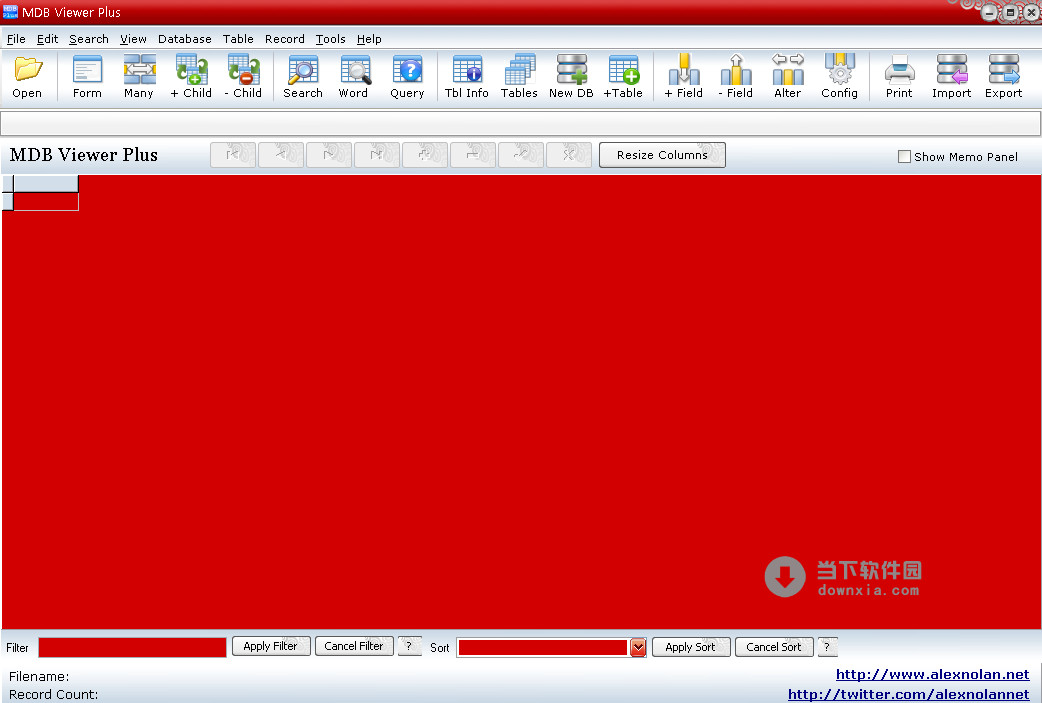Screen dimensions: 1042x703
Task: Click the Resize Columns button
Action: 662,155
